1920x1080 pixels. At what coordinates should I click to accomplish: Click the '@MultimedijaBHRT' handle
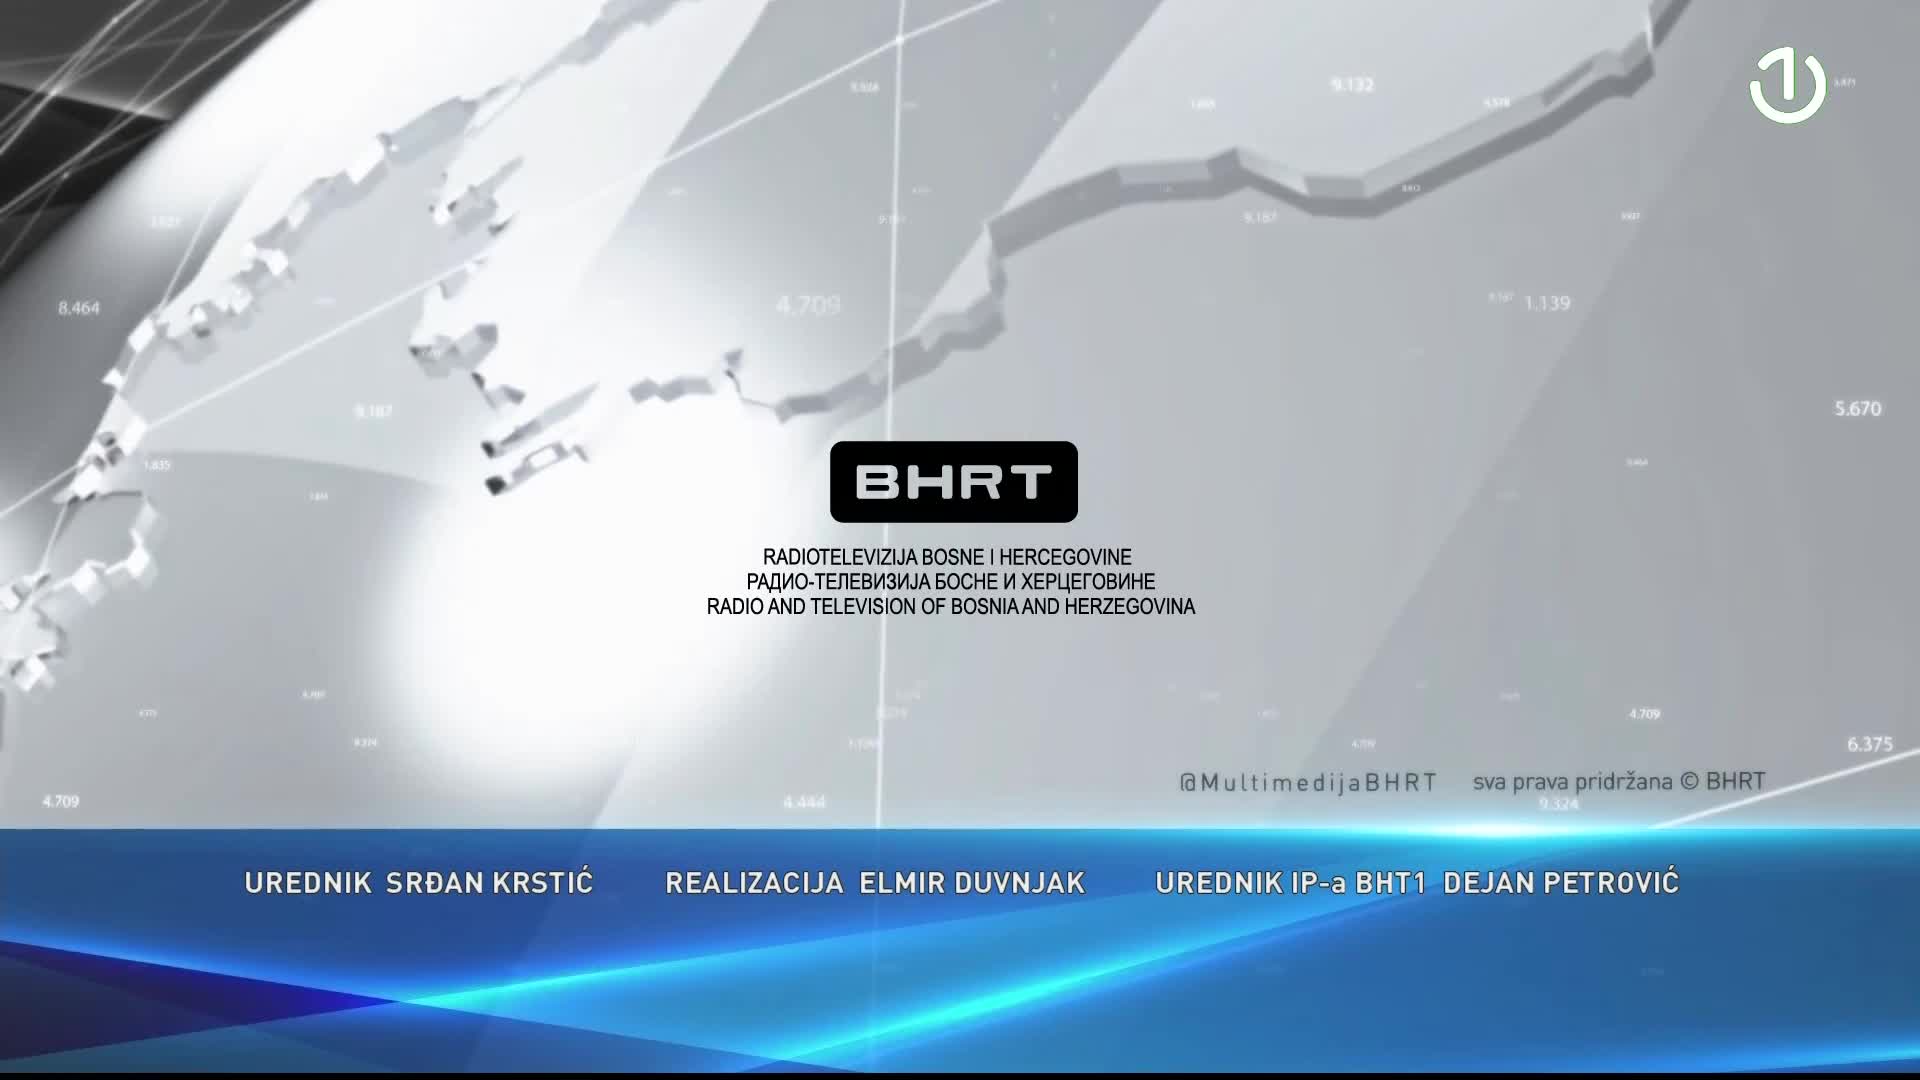pos(1308,782)
